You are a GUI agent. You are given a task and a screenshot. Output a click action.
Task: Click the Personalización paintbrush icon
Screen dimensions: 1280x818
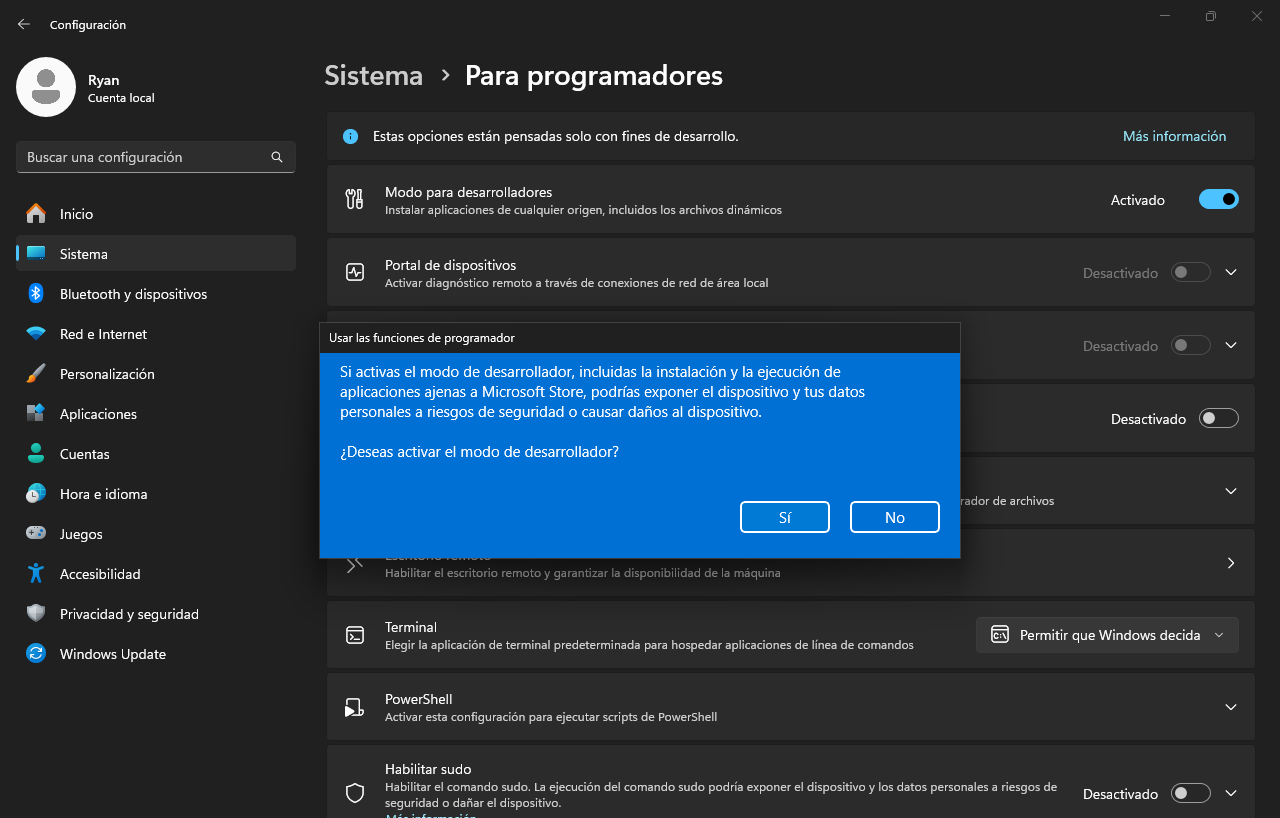click(x=36, y=373)
